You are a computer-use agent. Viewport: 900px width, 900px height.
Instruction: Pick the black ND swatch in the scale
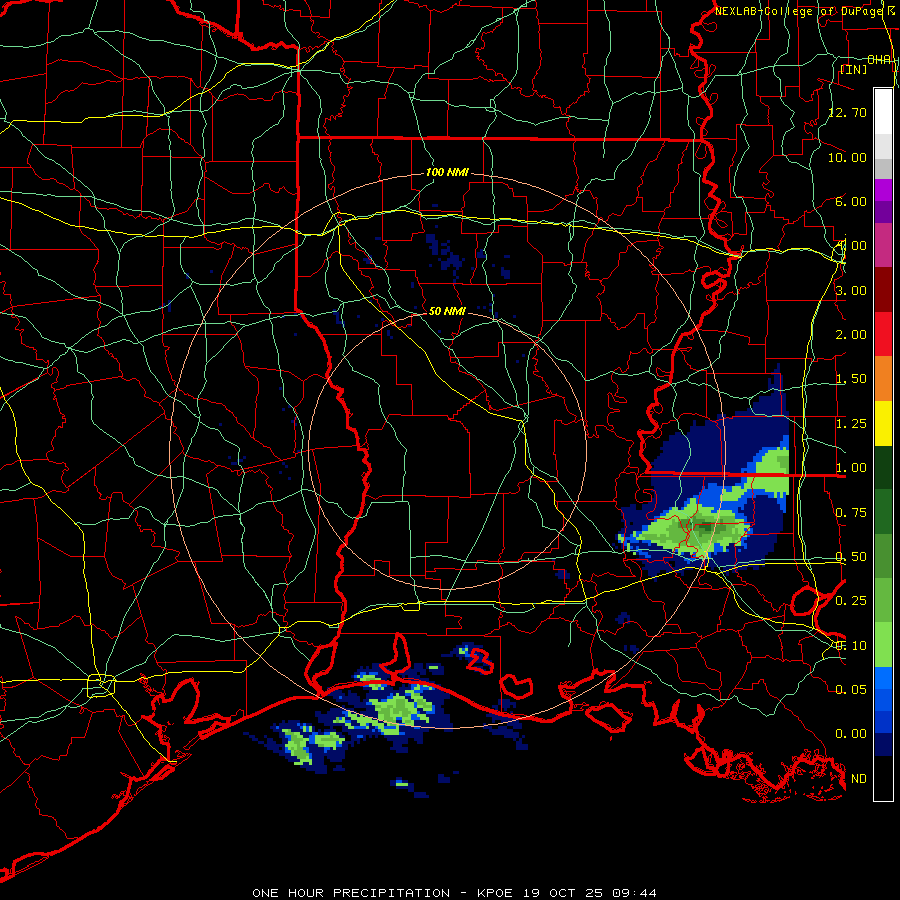[x=883, y=778]
